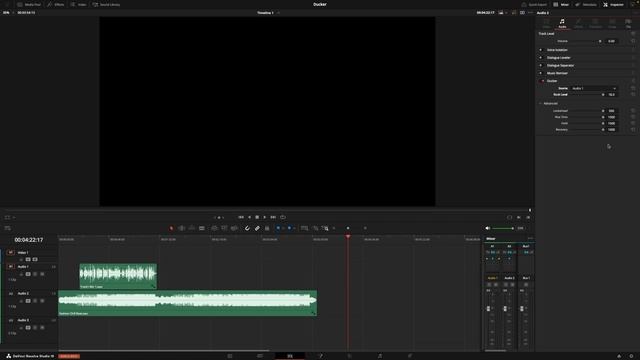Toggle Position Lock in timeline toolbar
The width and height of the screenshot is (640, 360).
(x=267, y=228)
